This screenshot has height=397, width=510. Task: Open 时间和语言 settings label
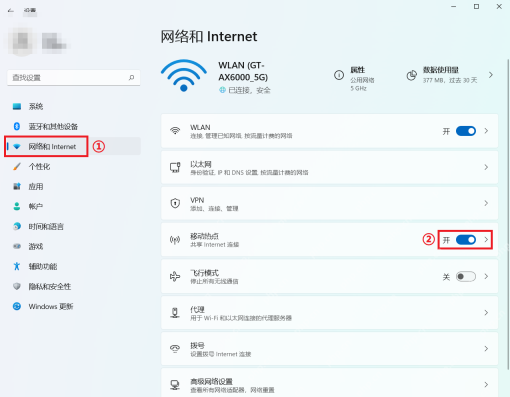pyautogui.click(x=46, y=226)
